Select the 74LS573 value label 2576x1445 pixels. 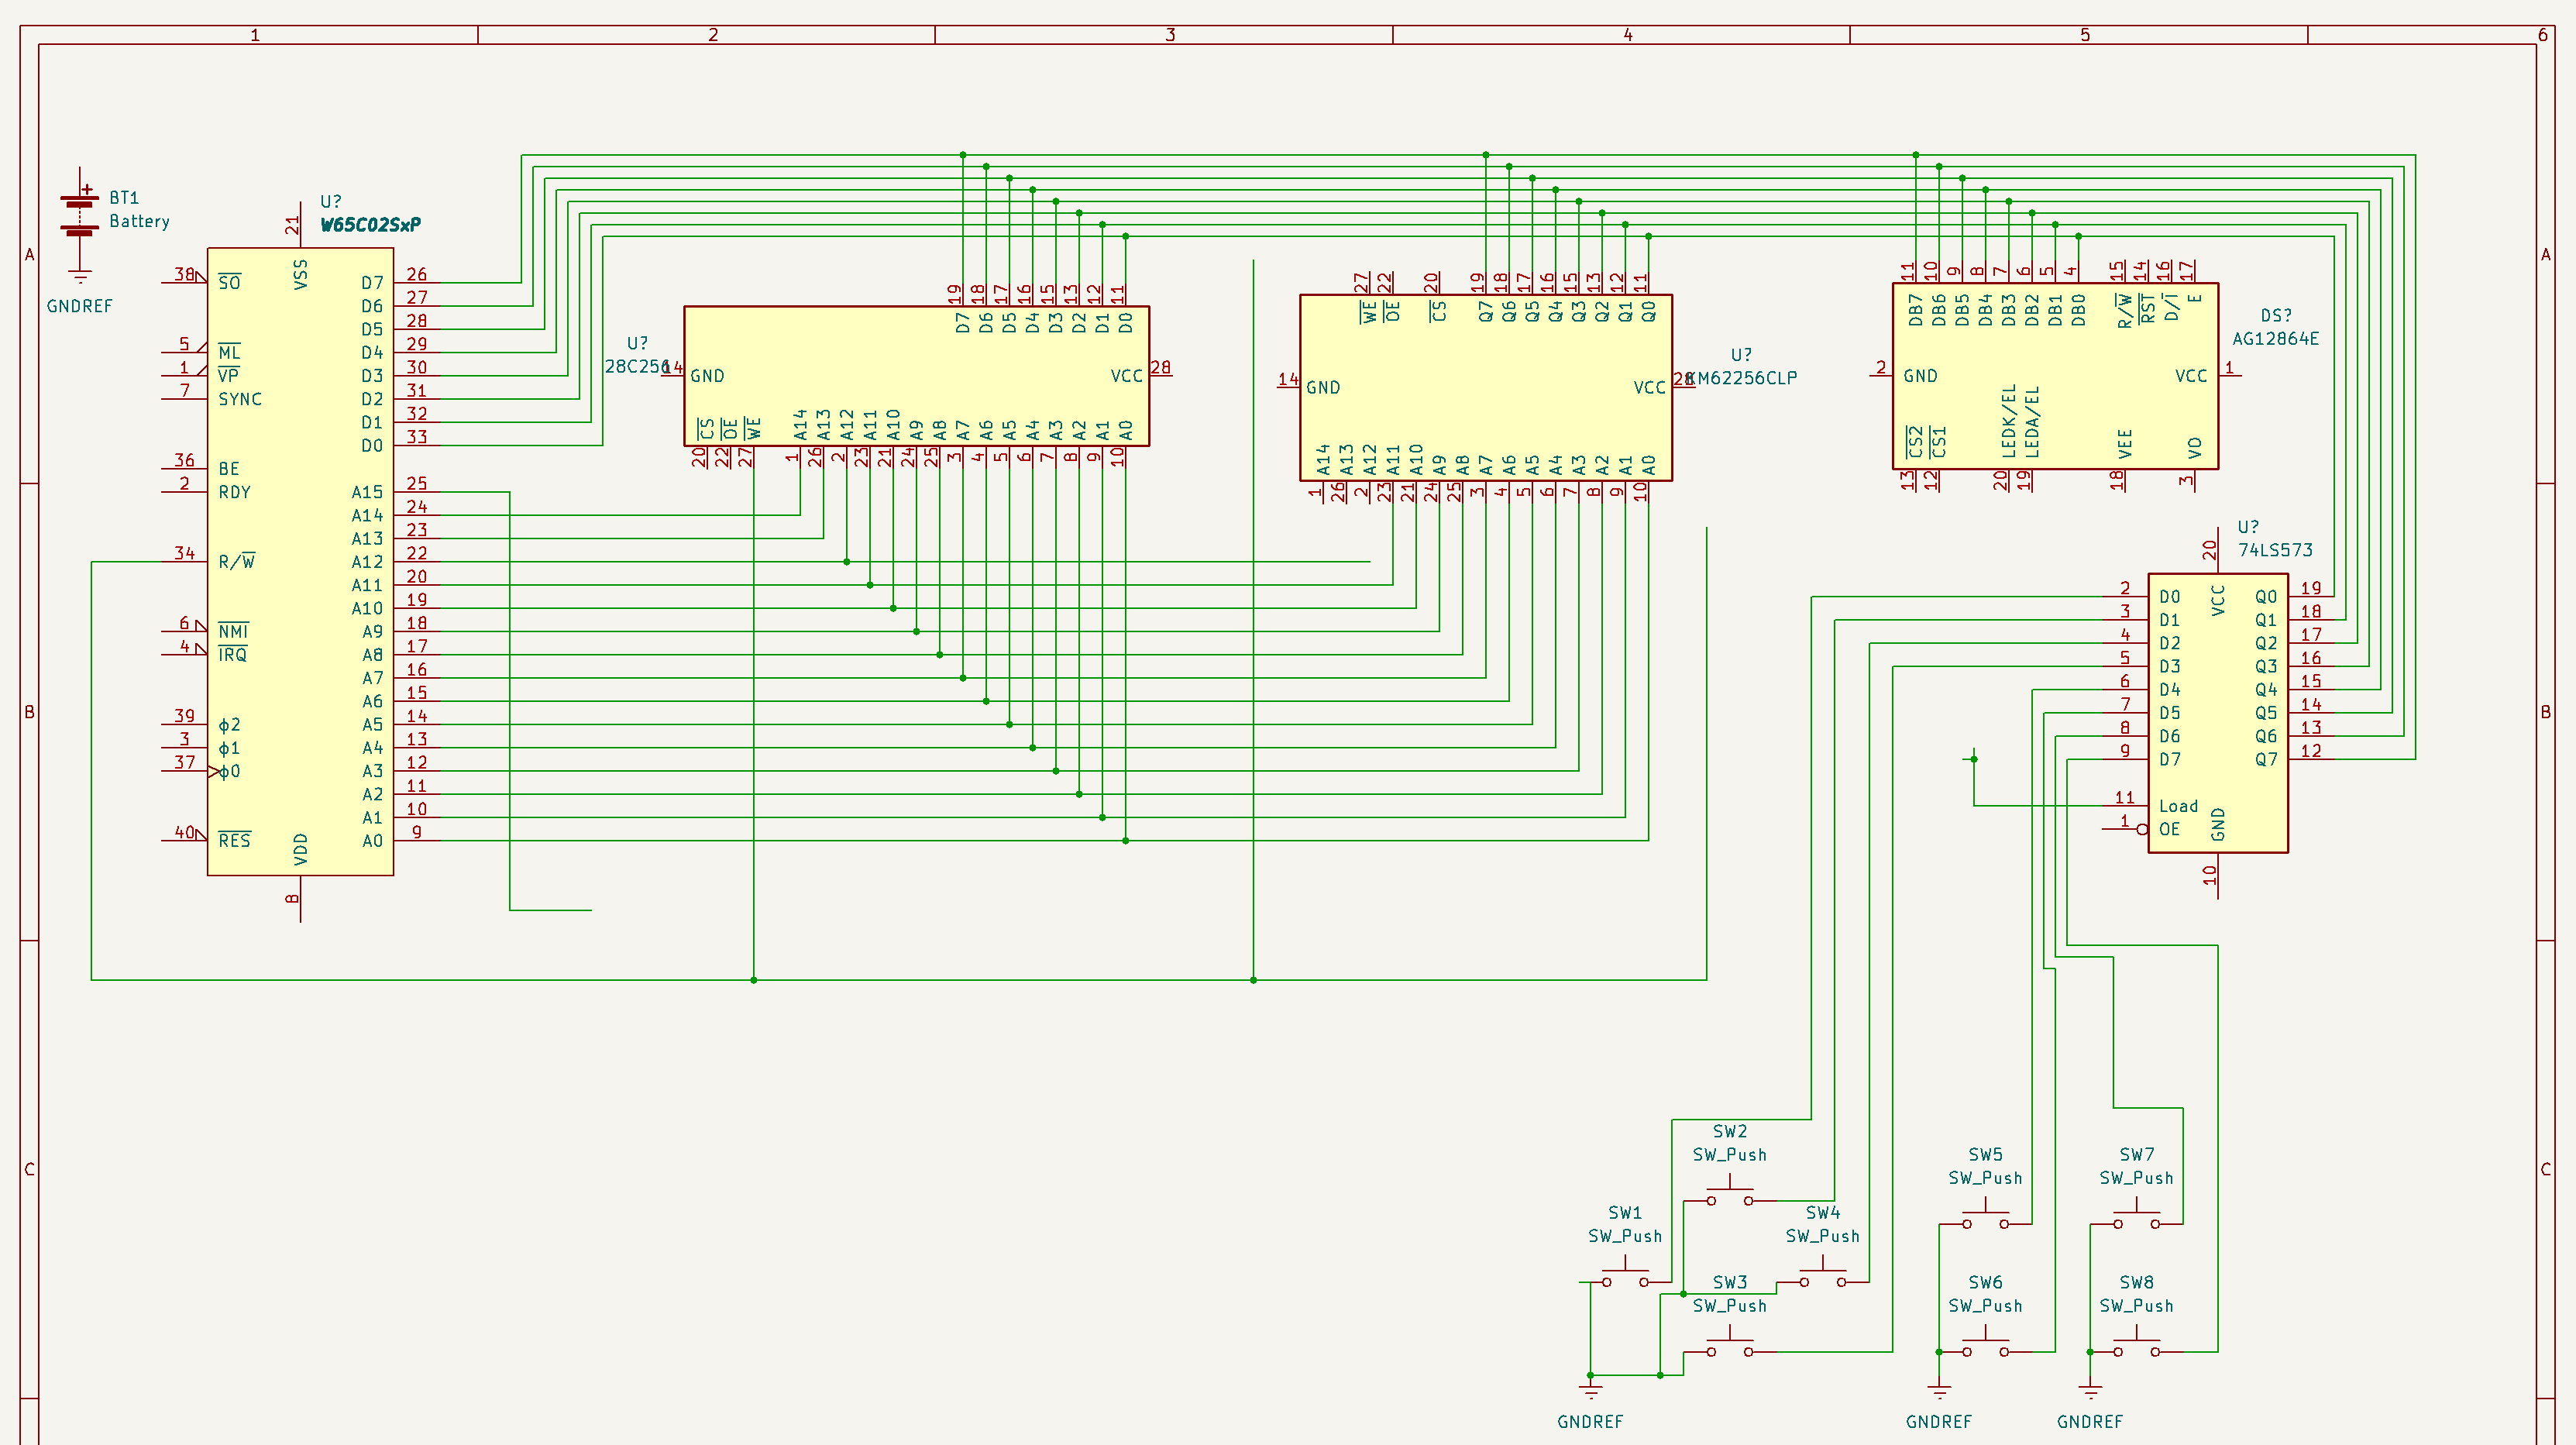(x=2275, y=550)
